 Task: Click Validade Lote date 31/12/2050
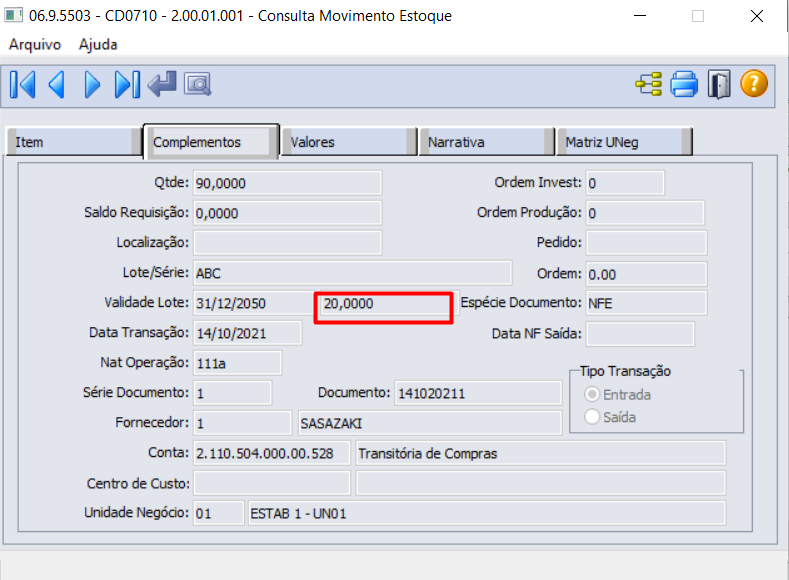point(254,303)
